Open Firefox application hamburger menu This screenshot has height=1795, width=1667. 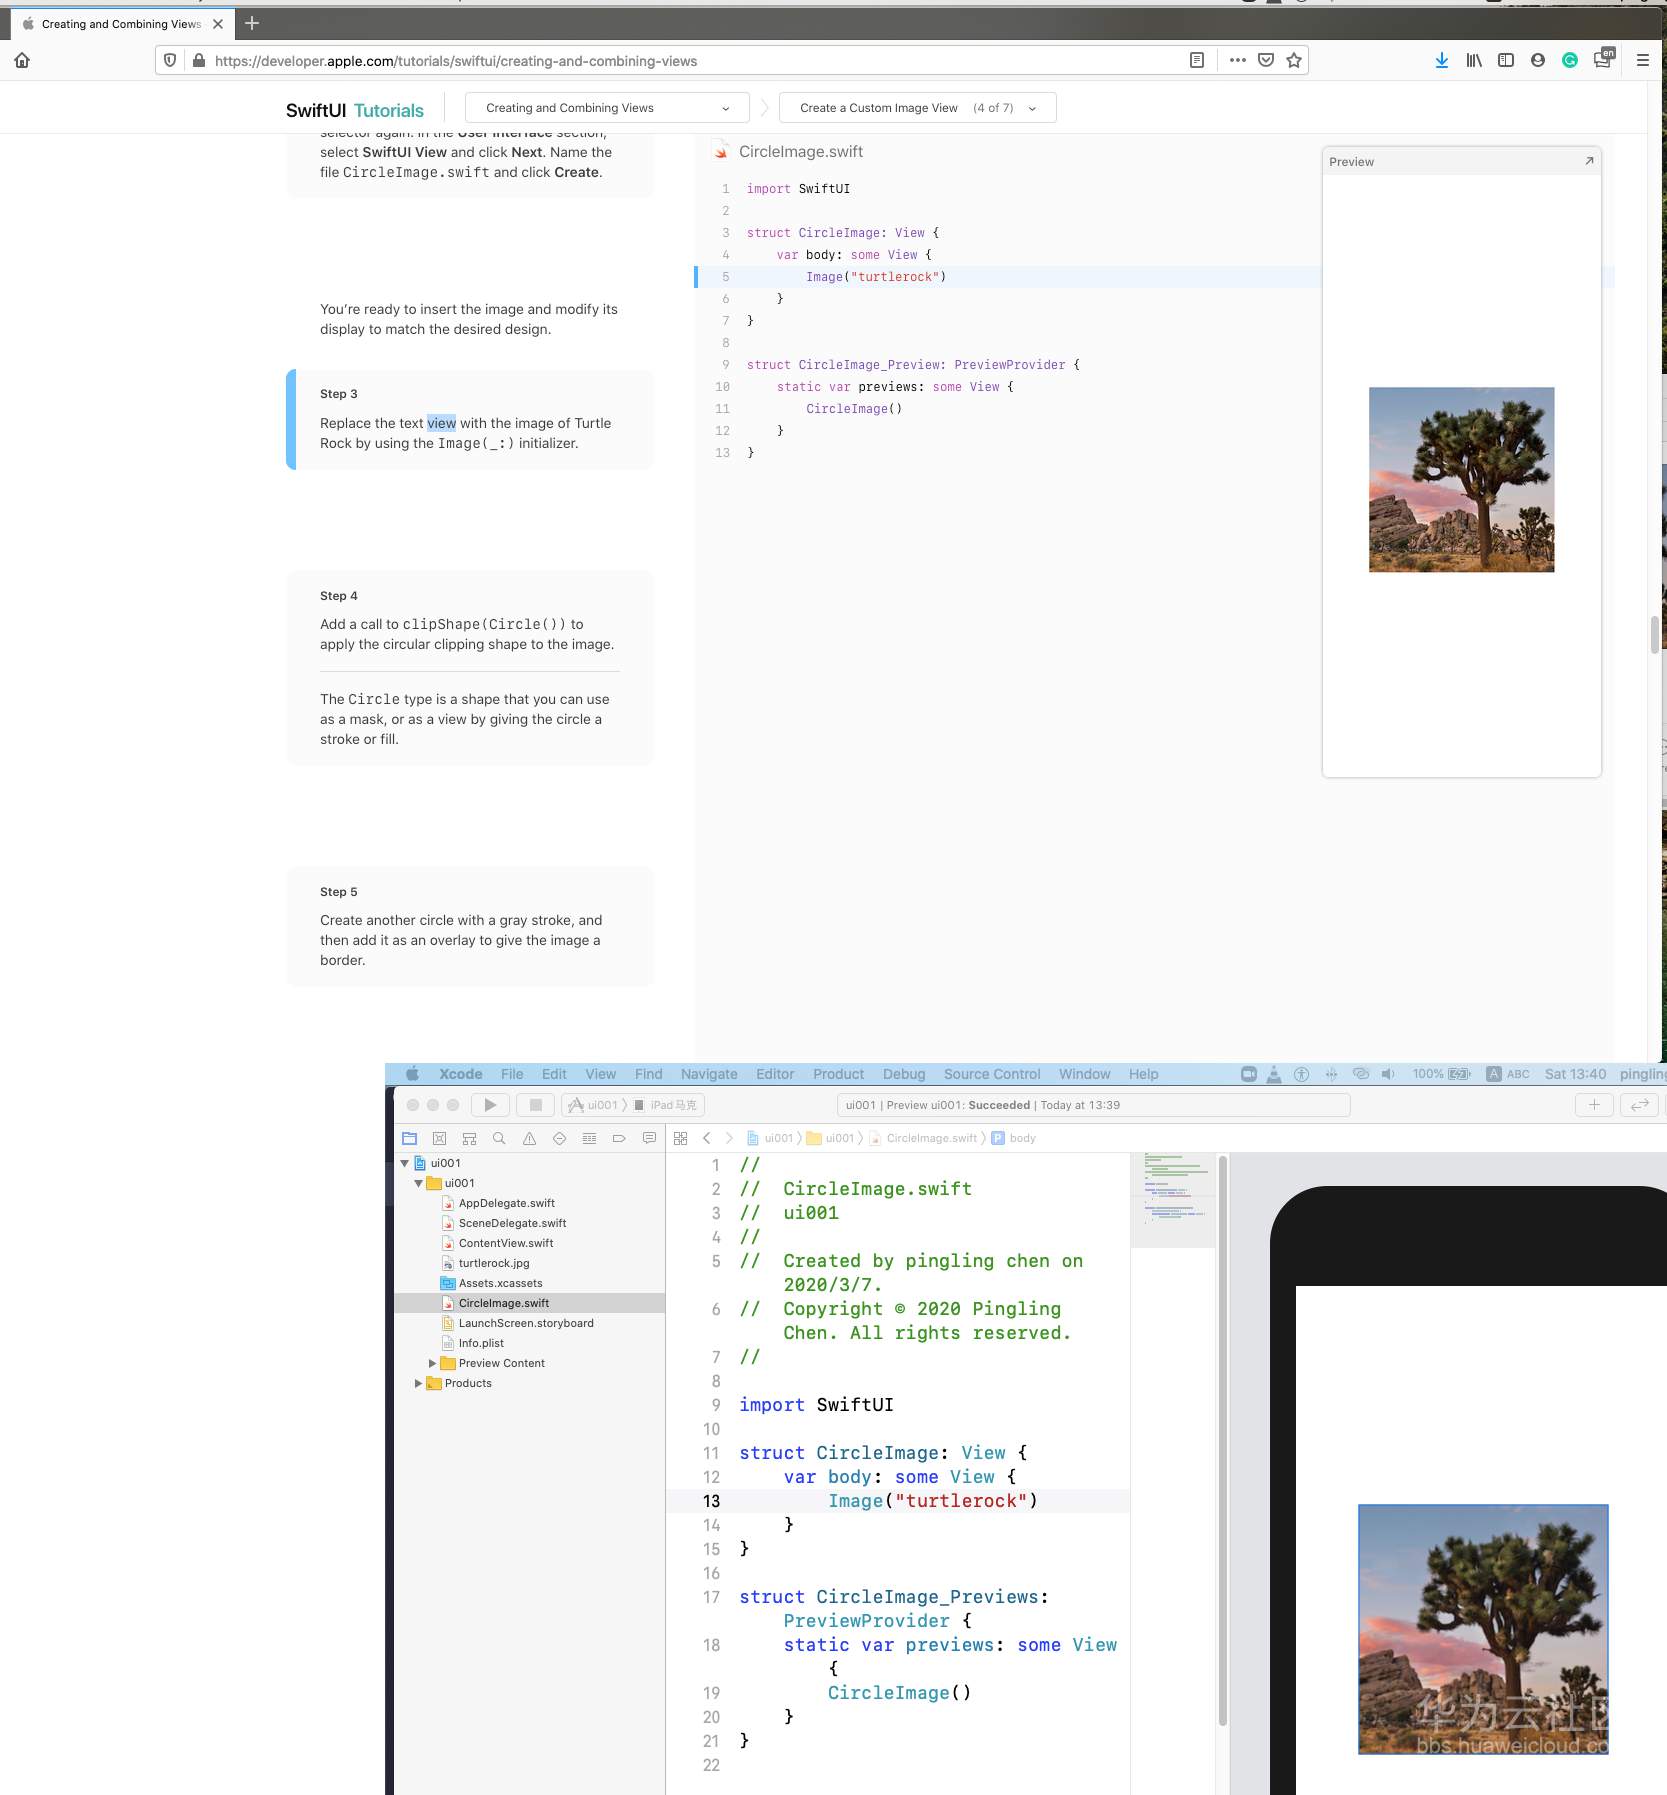1643,60
